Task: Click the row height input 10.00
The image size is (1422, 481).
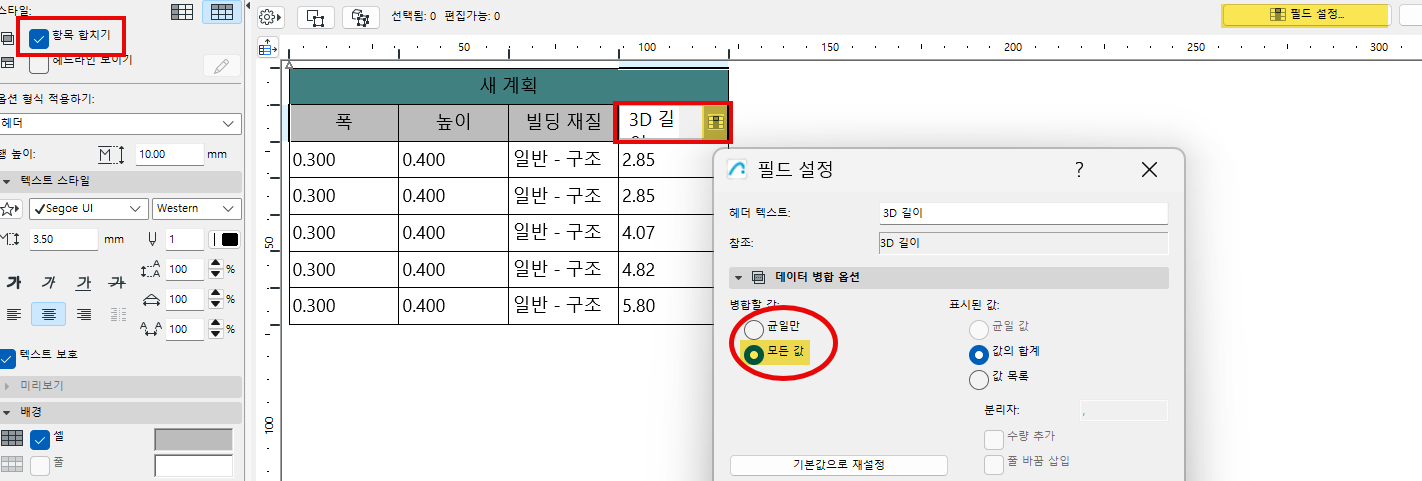Action: click(168, 155)
